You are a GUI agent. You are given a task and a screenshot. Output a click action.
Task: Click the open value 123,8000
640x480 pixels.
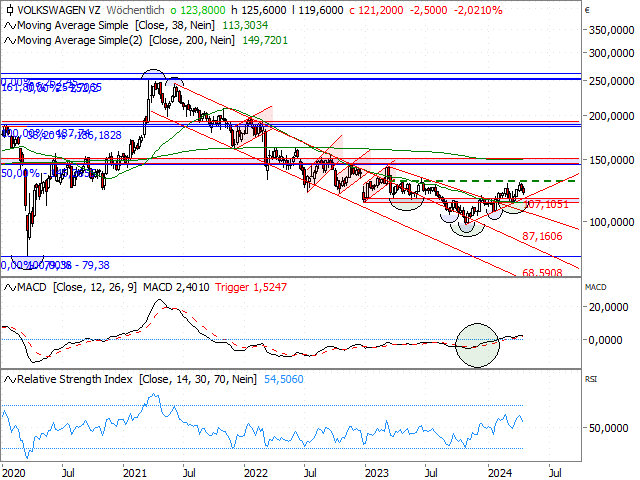coord(203,11)
